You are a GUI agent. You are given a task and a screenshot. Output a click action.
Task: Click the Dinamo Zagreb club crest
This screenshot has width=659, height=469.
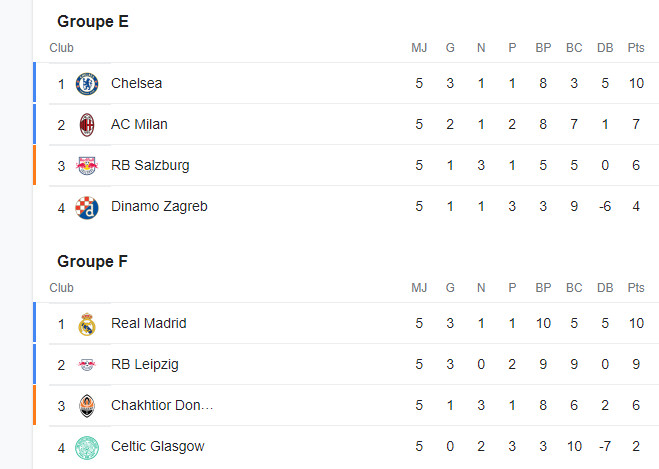pos(87,207)
